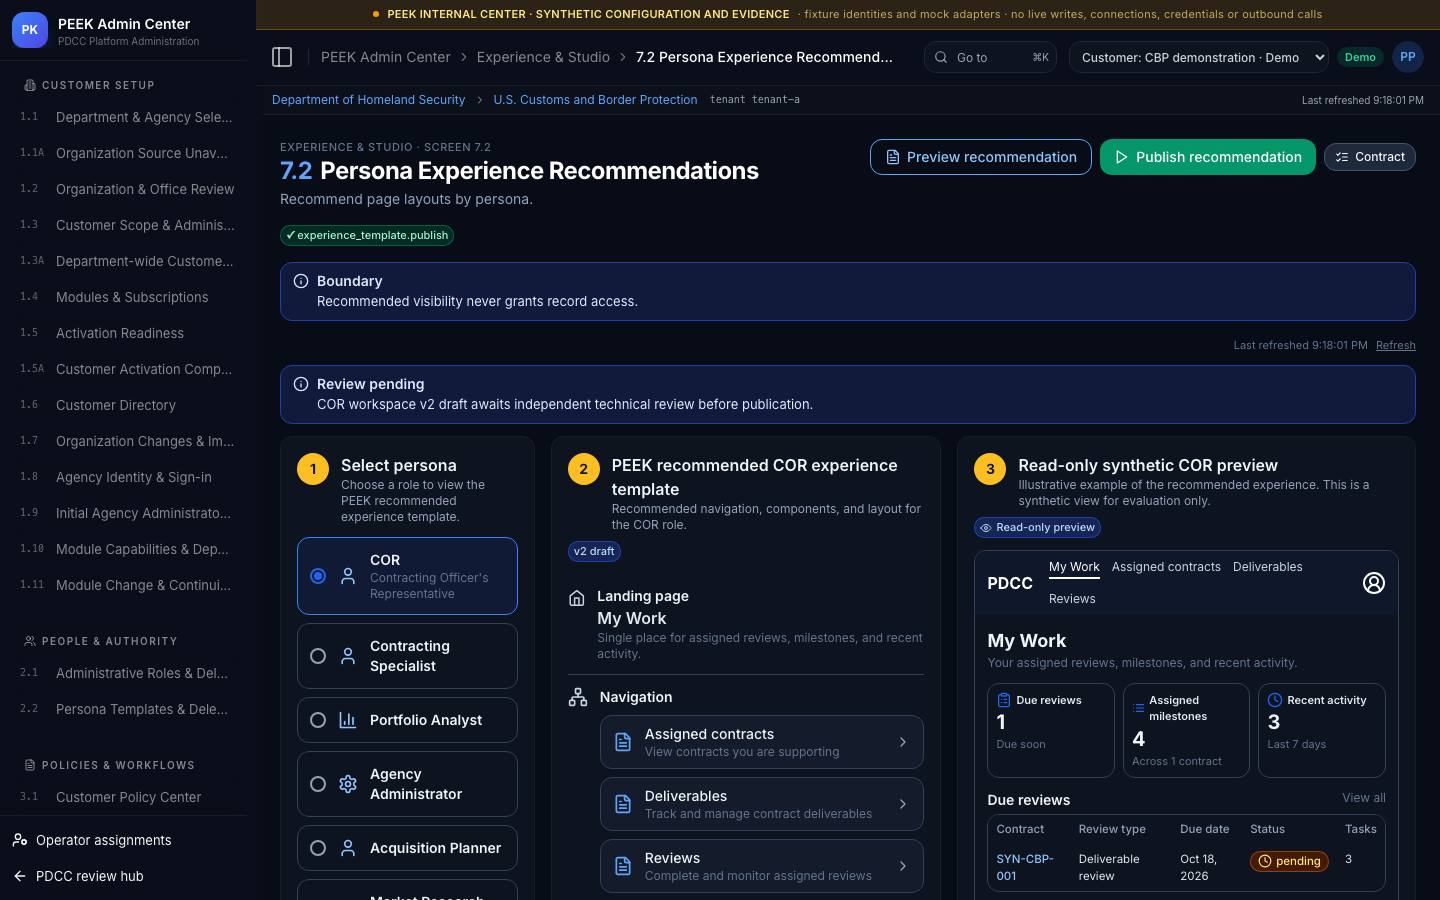Expand the Deliverables navigation chevron
The height and width of the screenshot is (900, 1440).
902,804
